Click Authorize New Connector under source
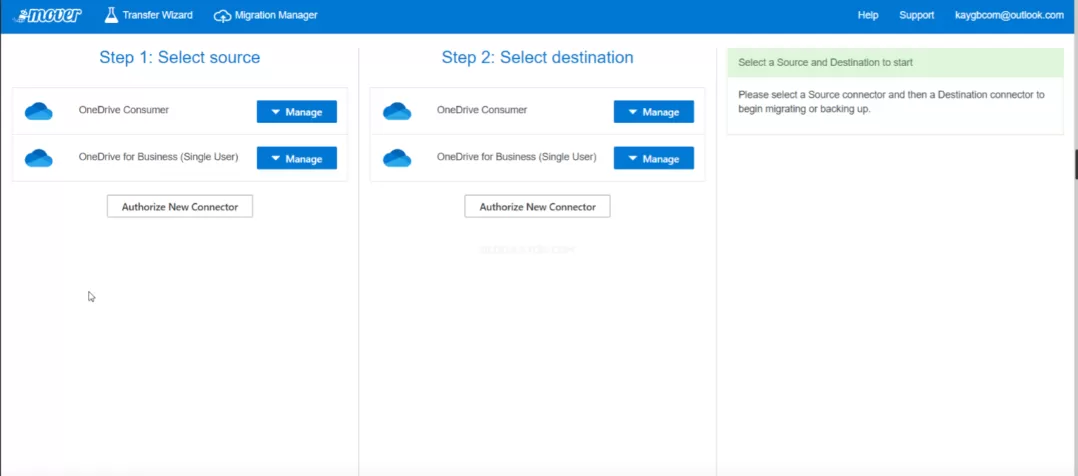The image size is (1078, 476). coord(180,206)
